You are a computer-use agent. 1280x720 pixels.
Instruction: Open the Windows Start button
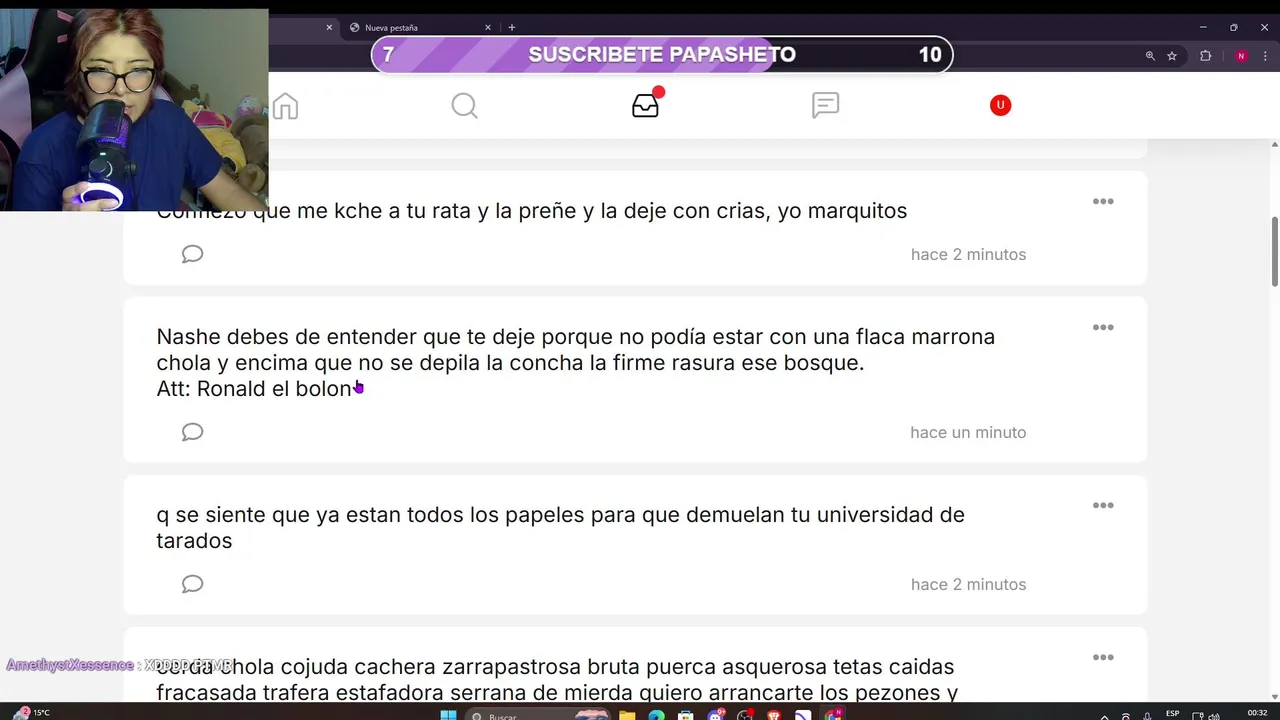(x=448, y=714)
